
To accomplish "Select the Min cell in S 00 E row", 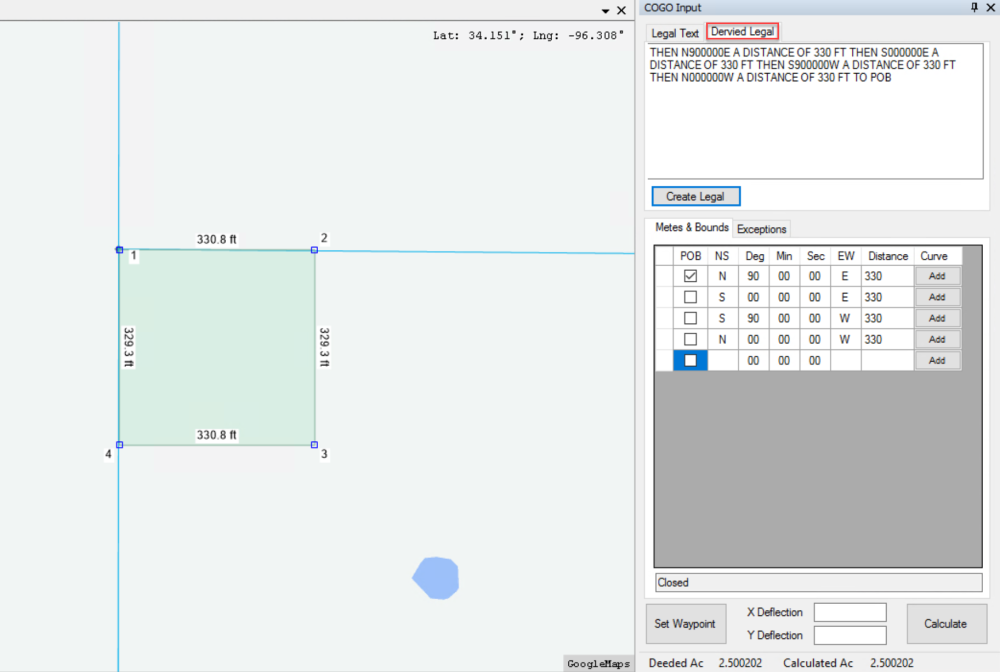I will pos(784,297).
